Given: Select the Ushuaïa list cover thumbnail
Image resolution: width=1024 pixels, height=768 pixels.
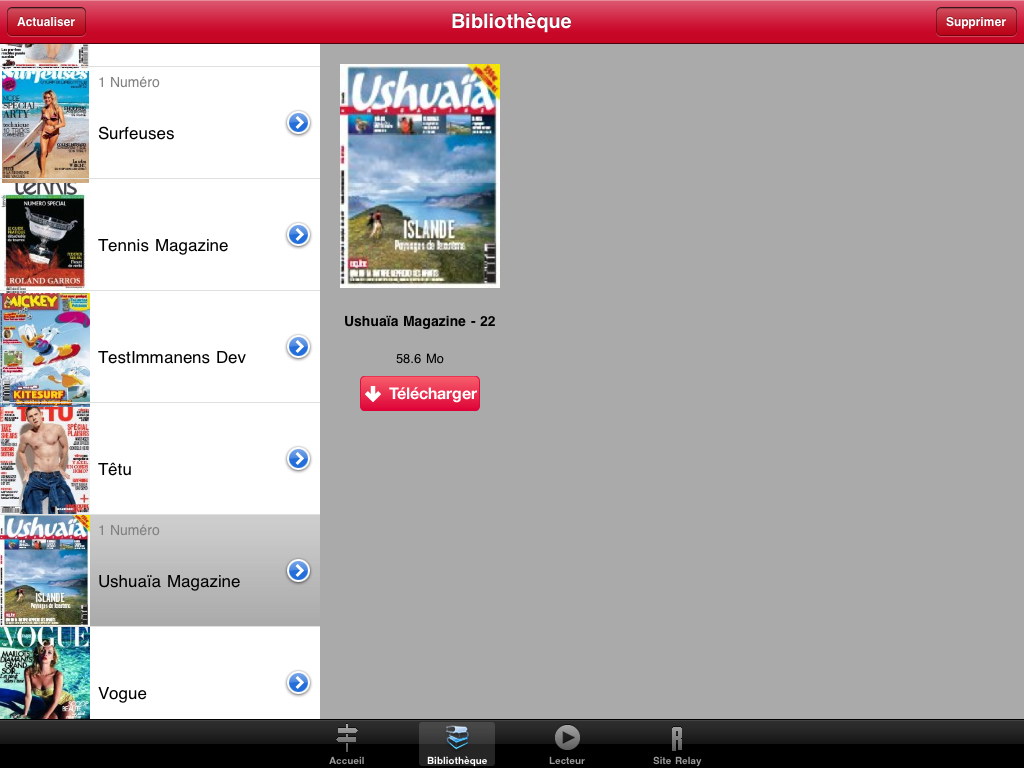Looking at the screenshot, I should pos(45,571).
